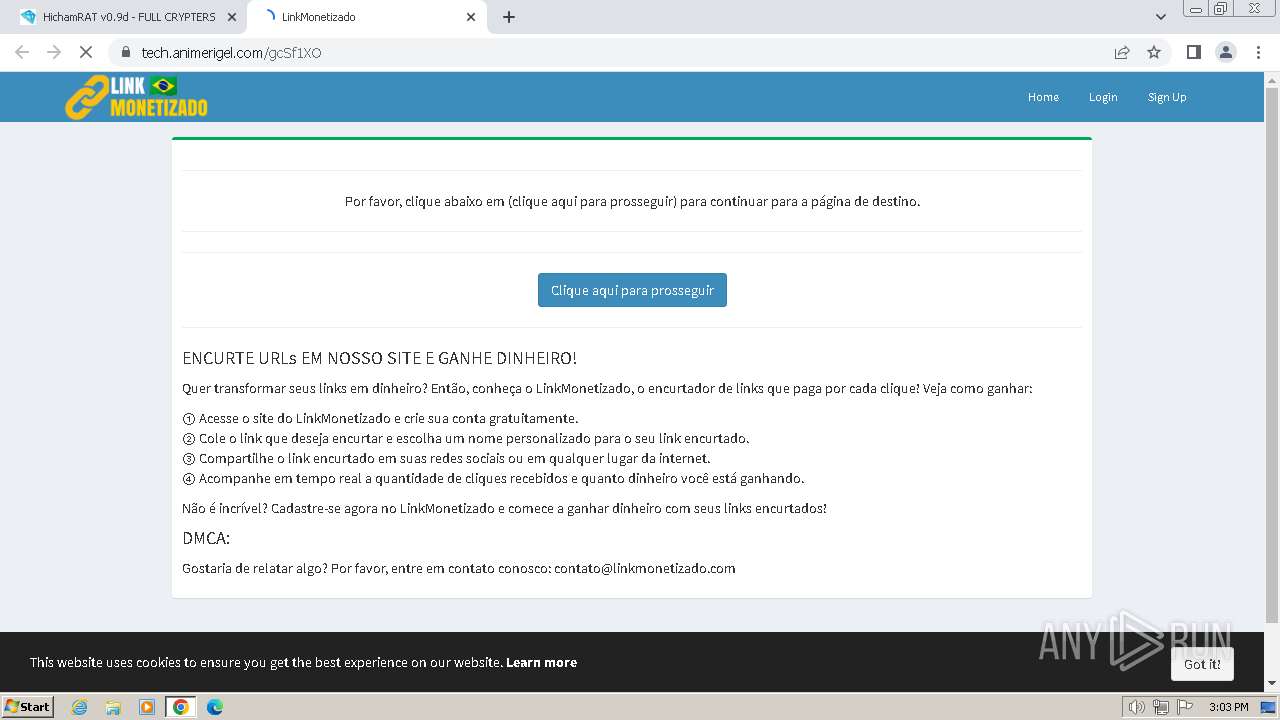The width and height of the screenshot is (1280, 720).
Task: Open media player taskbar icon
Action: [147, 707]
